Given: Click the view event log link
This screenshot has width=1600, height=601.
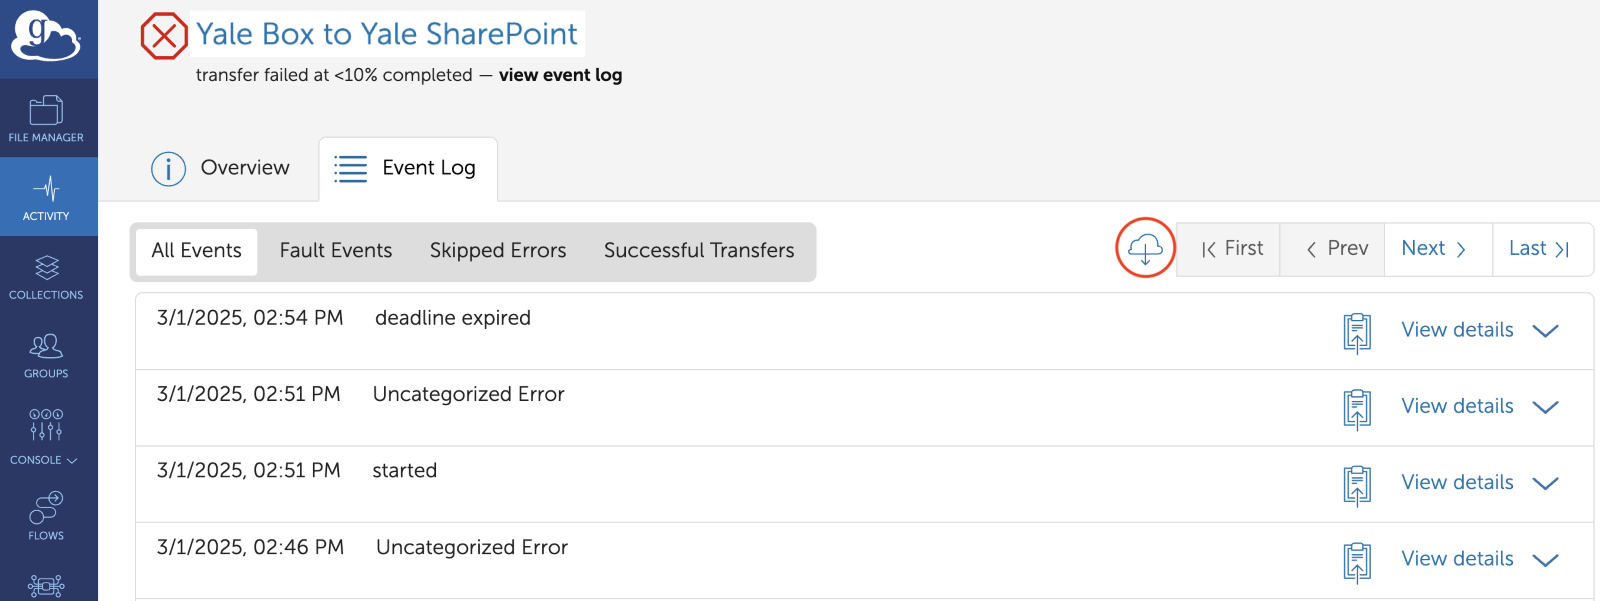Looking at the screenshot, I should coord(560,75).
